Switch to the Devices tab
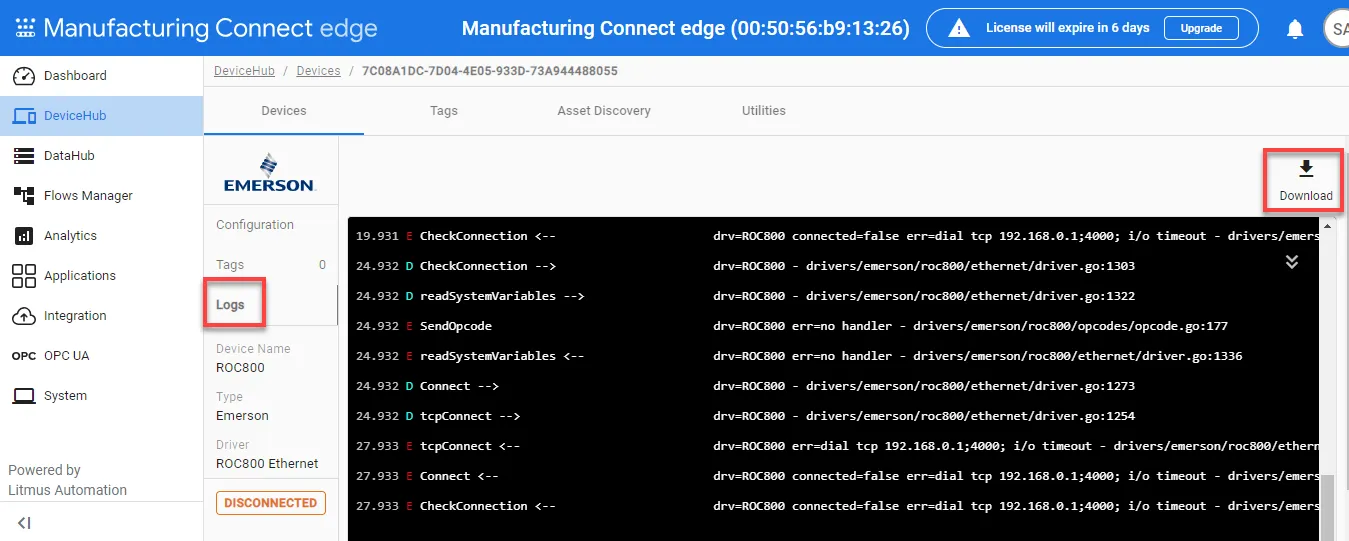The width and height of the screenshot is (1349, 541). click(x=284, y=111)
